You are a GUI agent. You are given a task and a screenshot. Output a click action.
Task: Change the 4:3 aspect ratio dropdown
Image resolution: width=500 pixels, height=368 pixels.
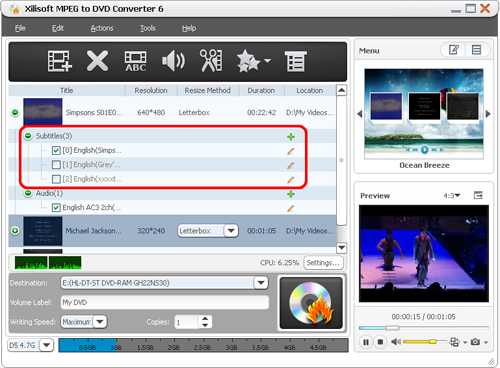click(x=452, y=196)
